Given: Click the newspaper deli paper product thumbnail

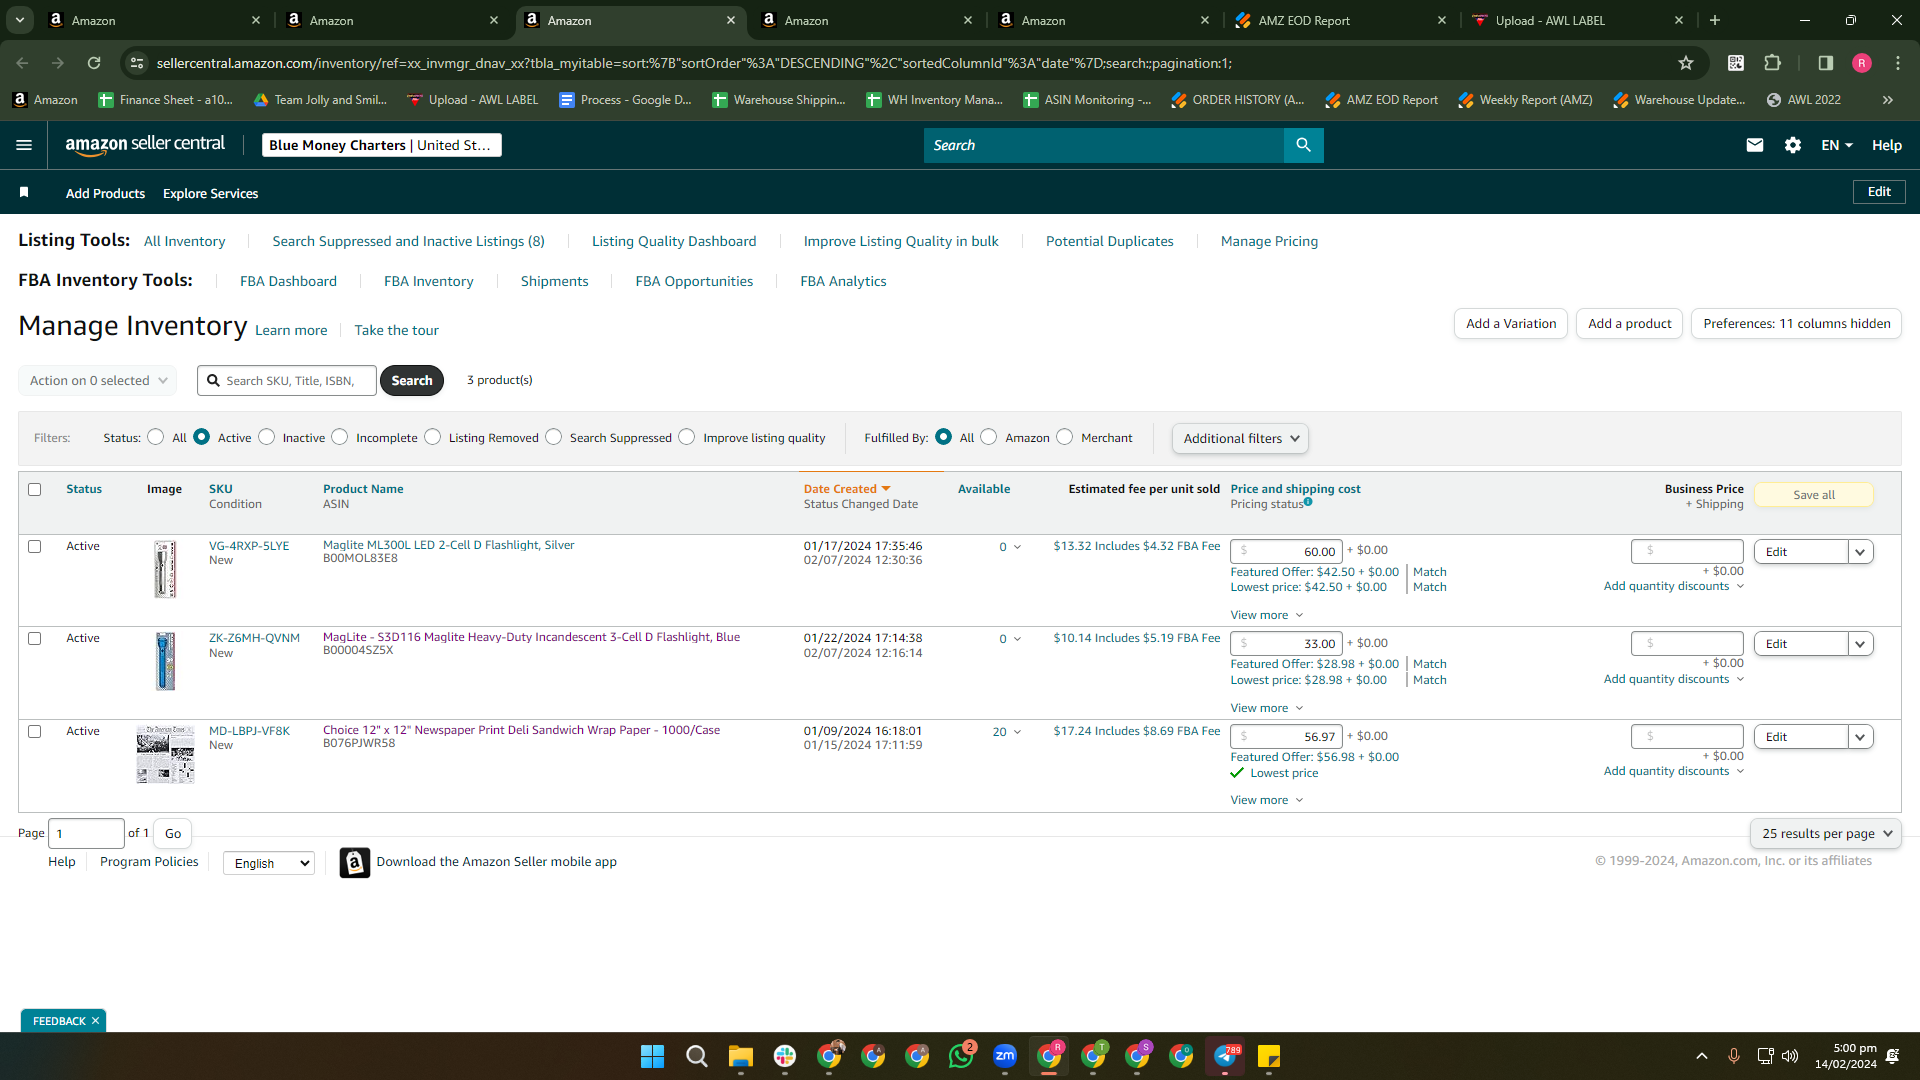Looking at the screenshot, I should [x=165, y=754].
